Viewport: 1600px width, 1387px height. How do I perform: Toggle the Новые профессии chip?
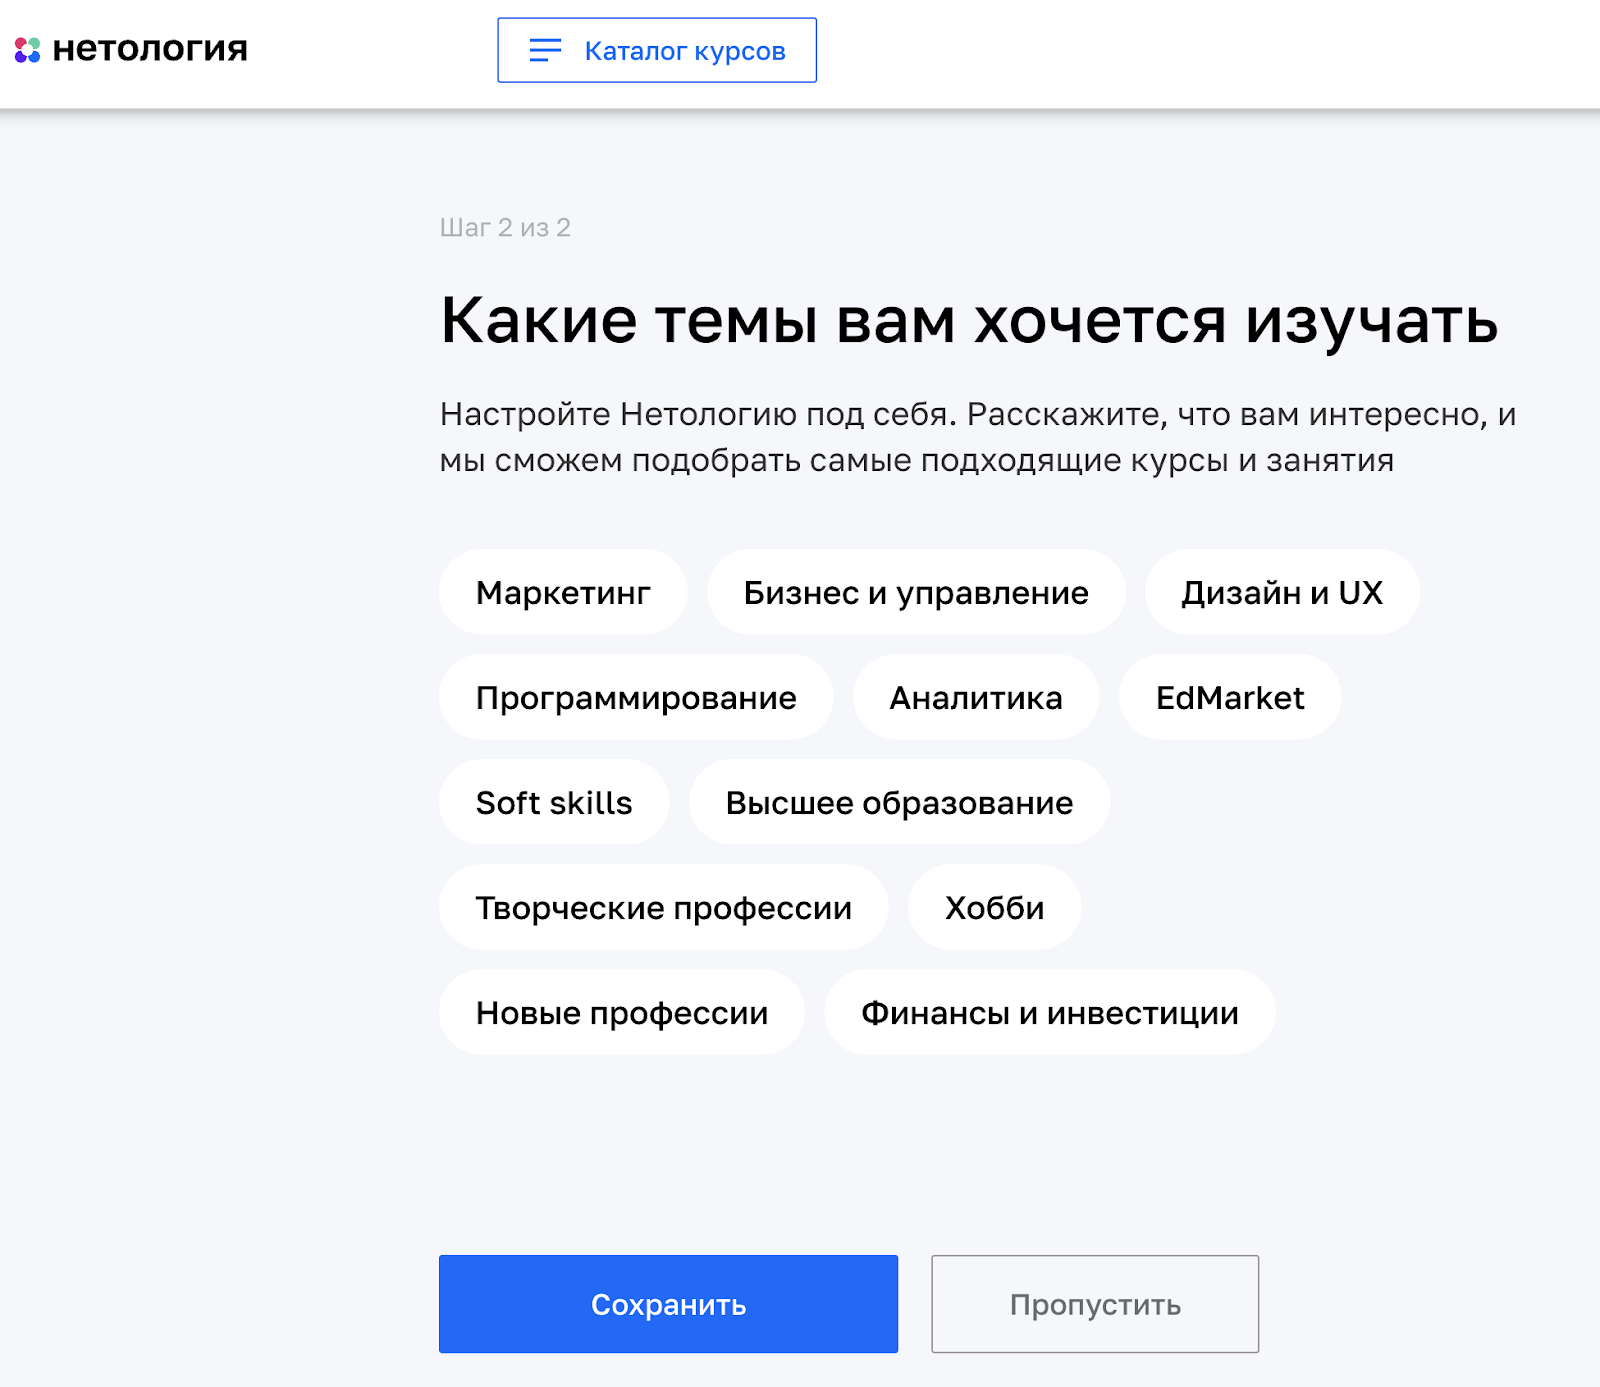point(622,1012)
